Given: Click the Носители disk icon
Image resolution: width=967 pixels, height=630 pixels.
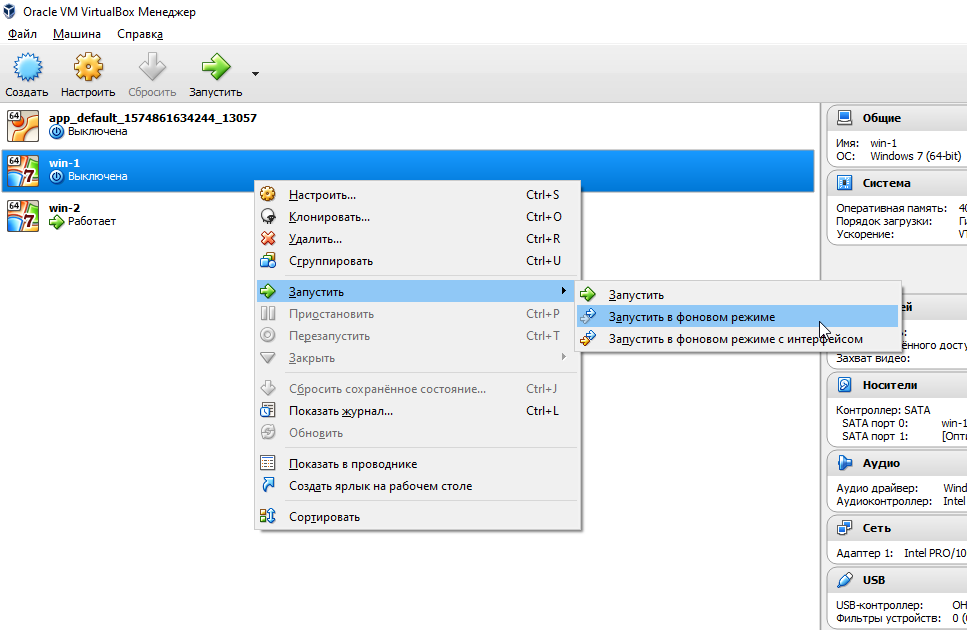Looking at the screenshot, I should pos(844,385).
